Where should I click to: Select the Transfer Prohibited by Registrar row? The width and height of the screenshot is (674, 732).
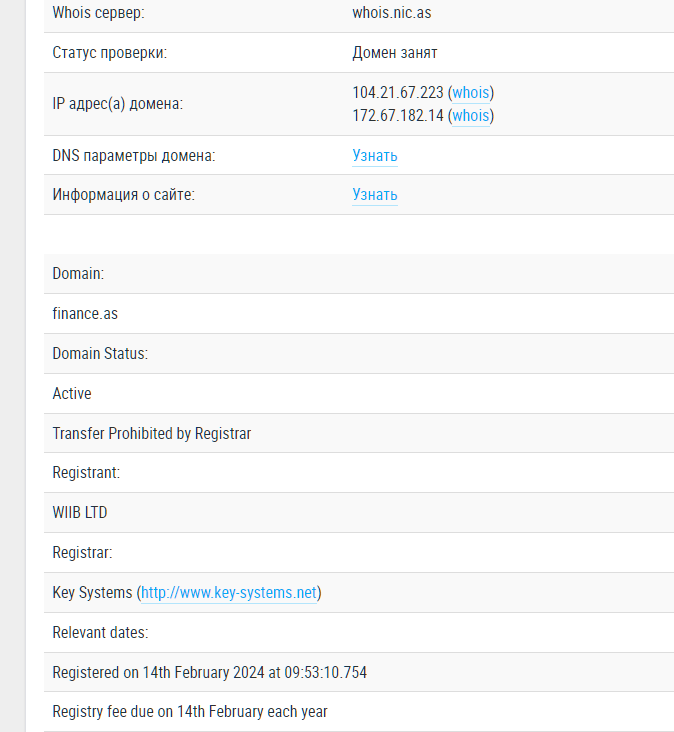coord(152,434)
